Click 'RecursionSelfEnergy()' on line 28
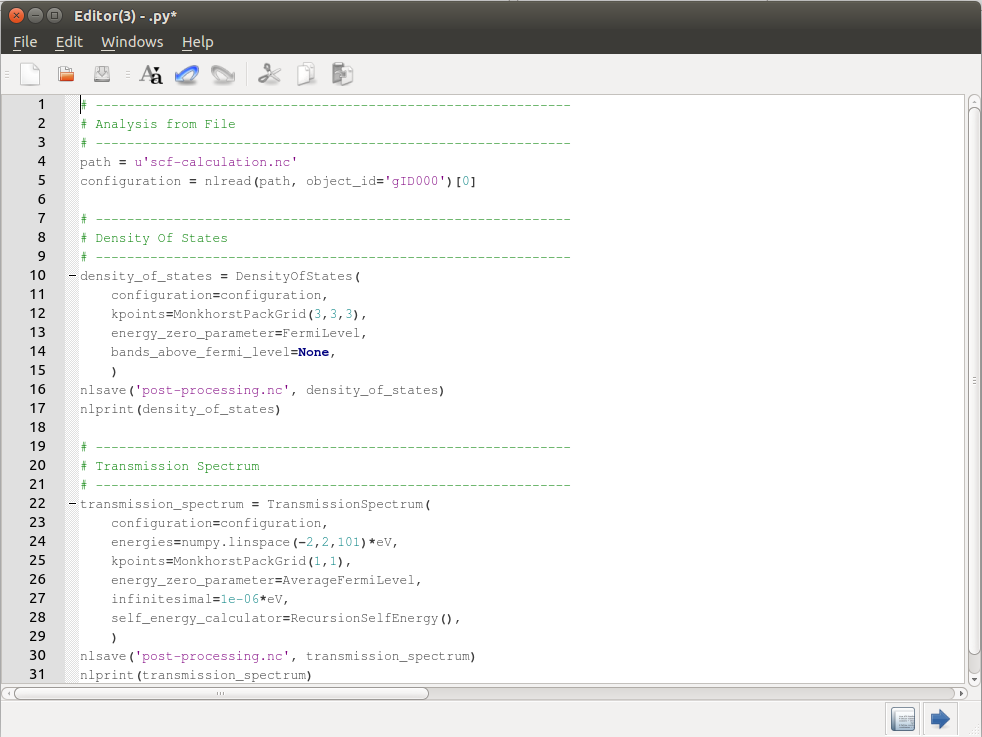Screen dimensions: 982x737 click(x=372, y=618)
